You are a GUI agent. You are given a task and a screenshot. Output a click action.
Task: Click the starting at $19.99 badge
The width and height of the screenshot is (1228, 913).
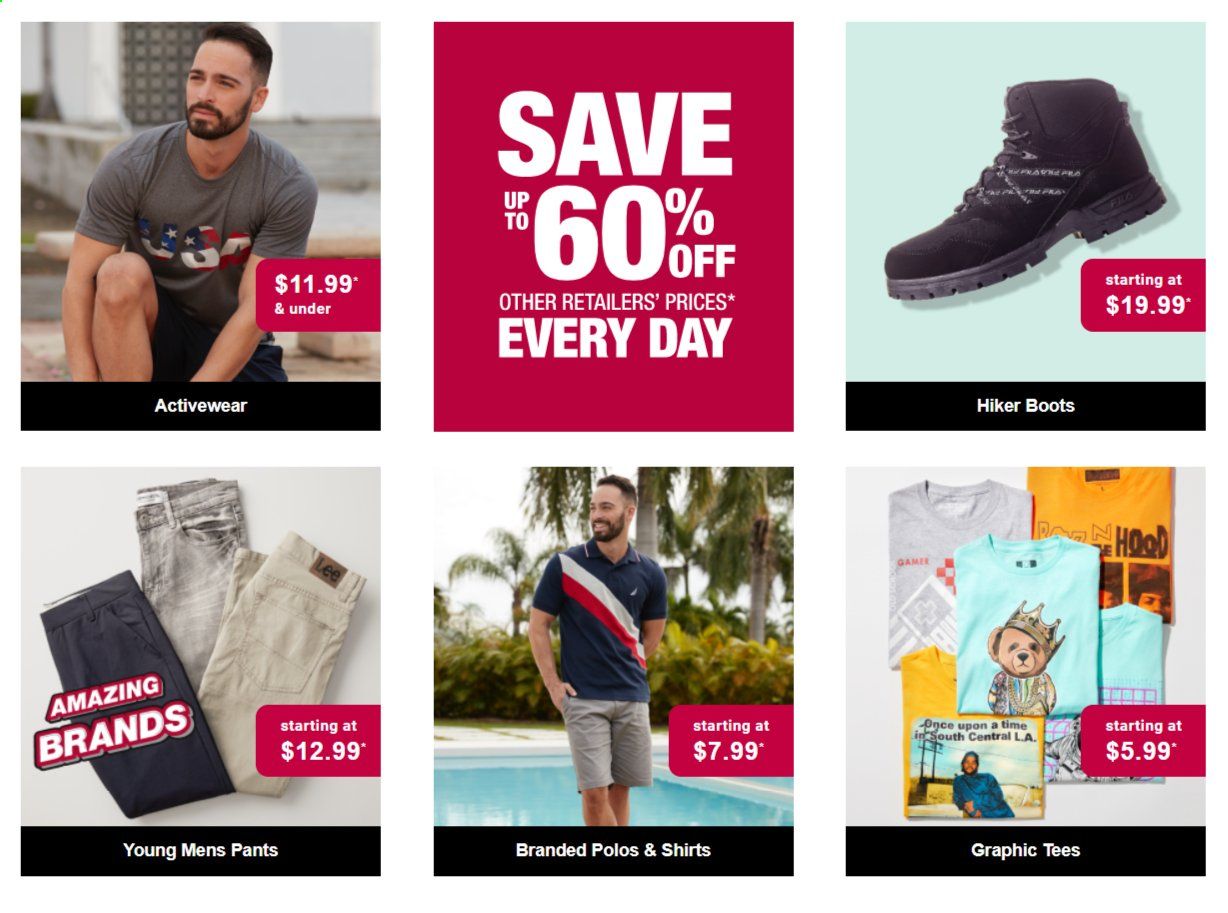tap(1143, 295)
